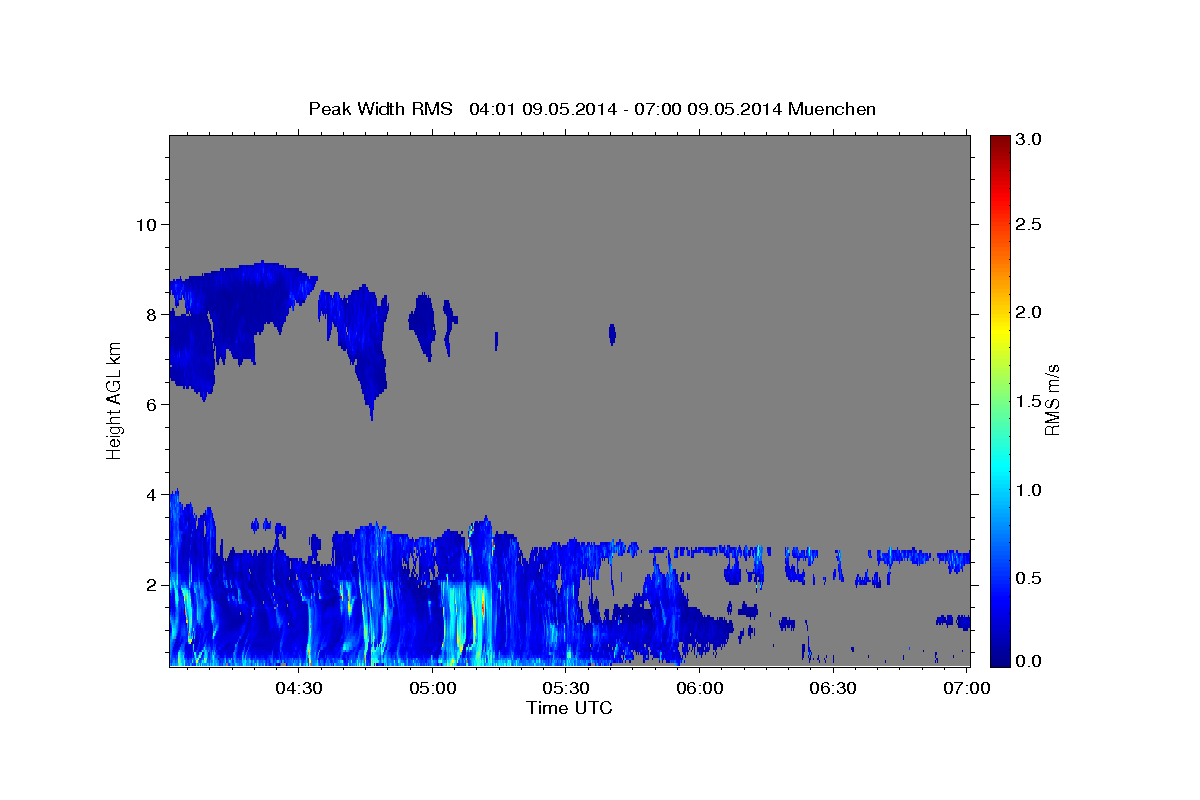Image resolution: width=1200 pixels, height=800 pixels.
Task: Click the colorbar value 2.0
Action: click(x=1029, y=312)
